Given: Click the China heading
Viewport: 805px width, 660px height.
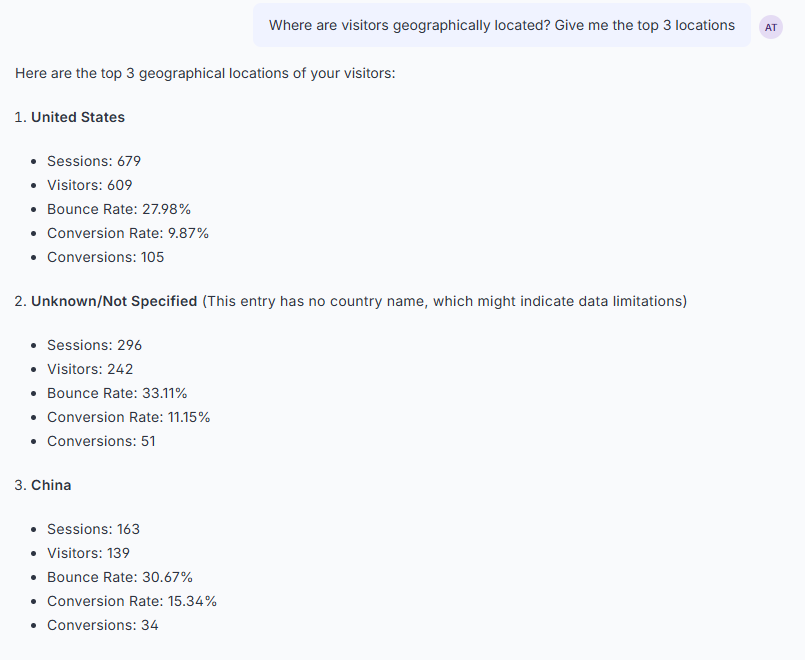Looking at the screenshot, I should [51, 485].
